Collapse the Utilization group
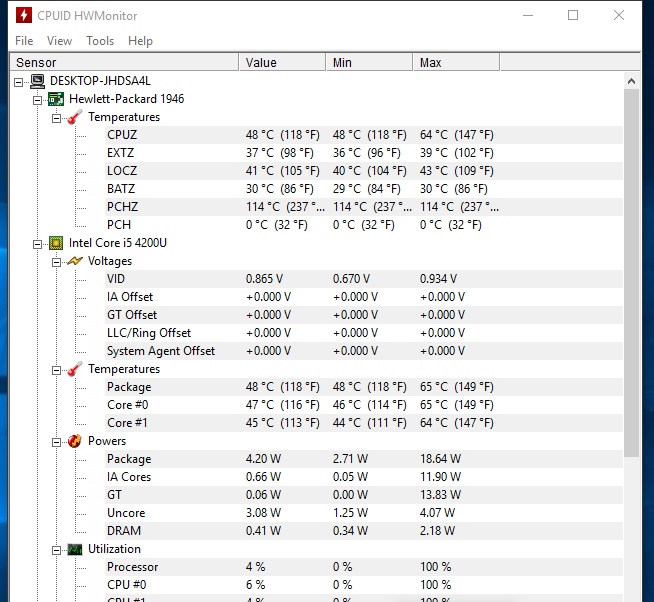 click(56, 551)
